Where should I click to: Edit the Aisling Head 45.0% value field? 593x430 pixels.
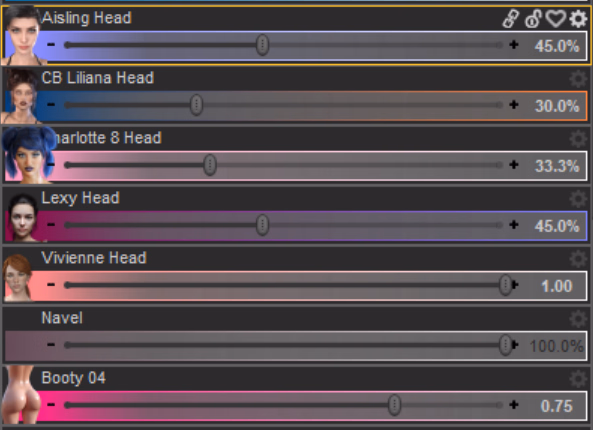coord(557,46)
